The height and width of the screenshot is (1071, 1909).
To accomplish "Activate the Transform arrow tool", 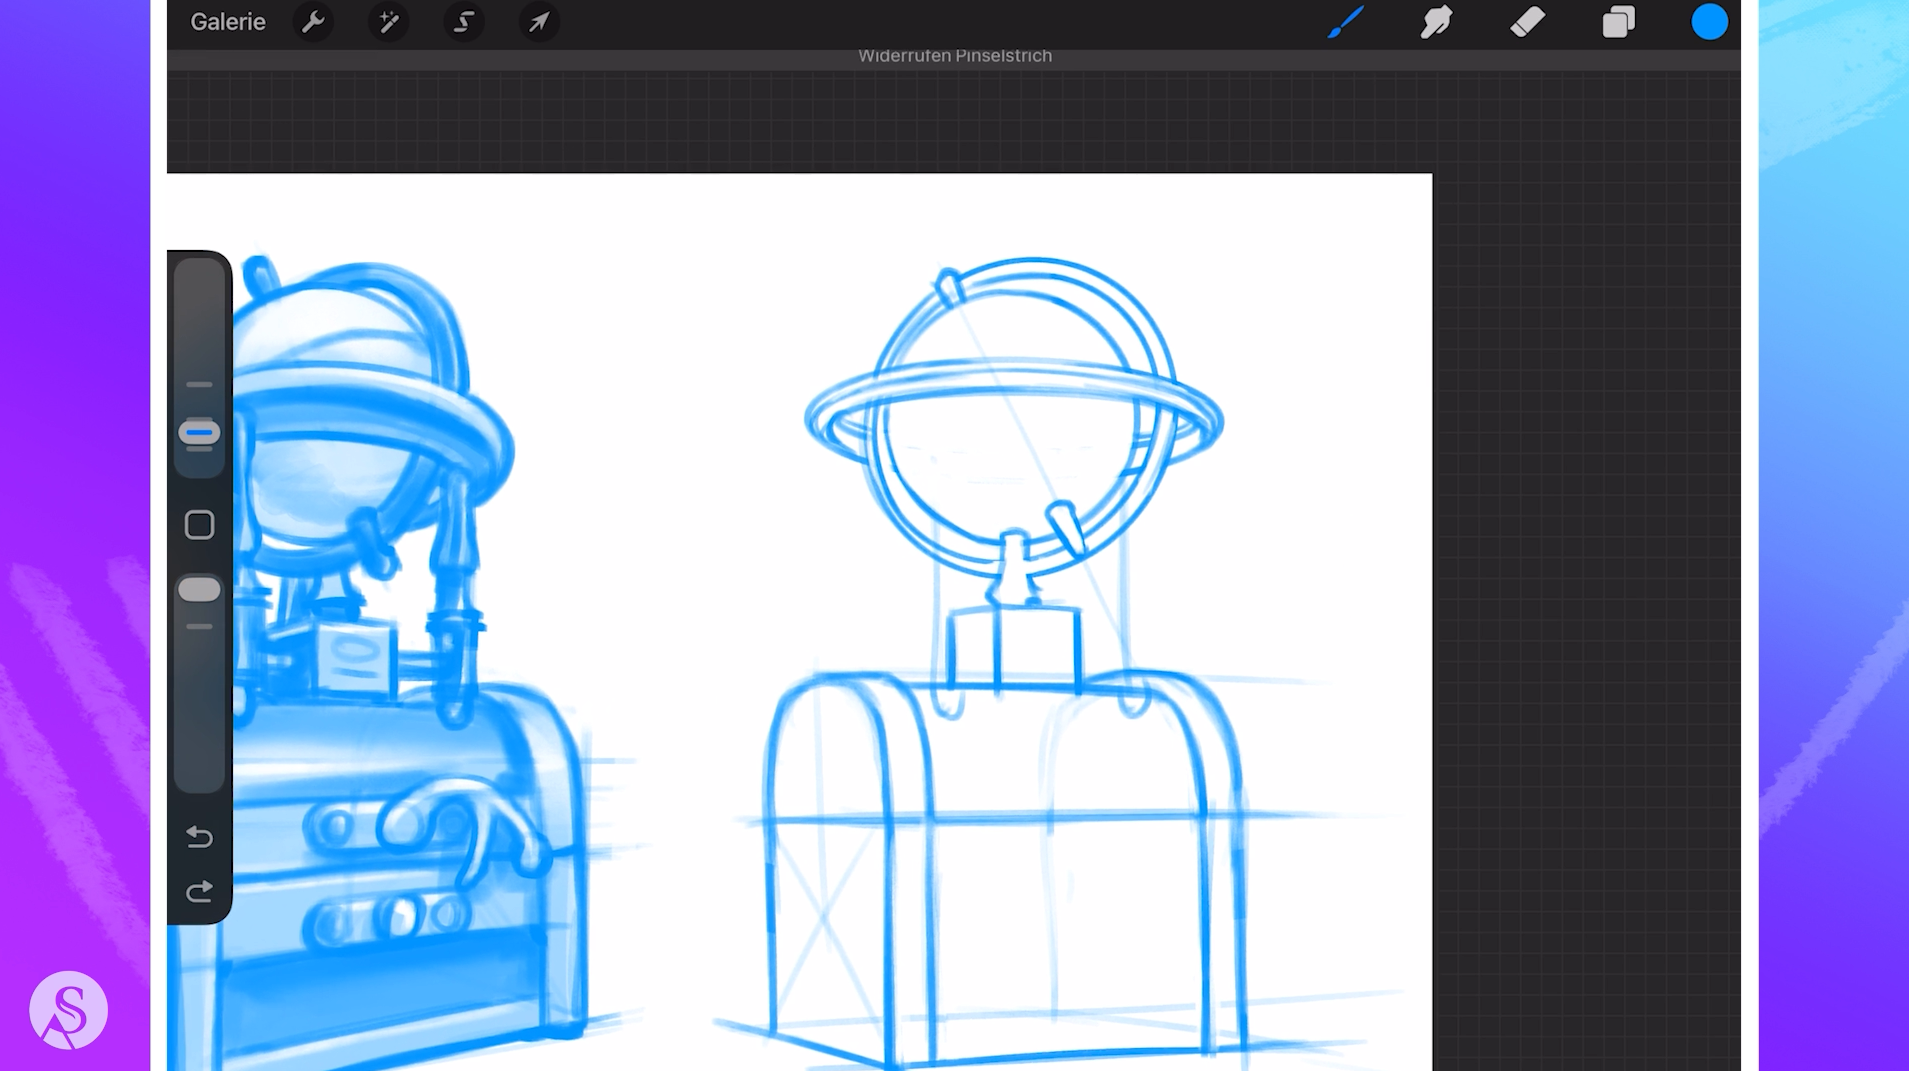I will 539,22.
